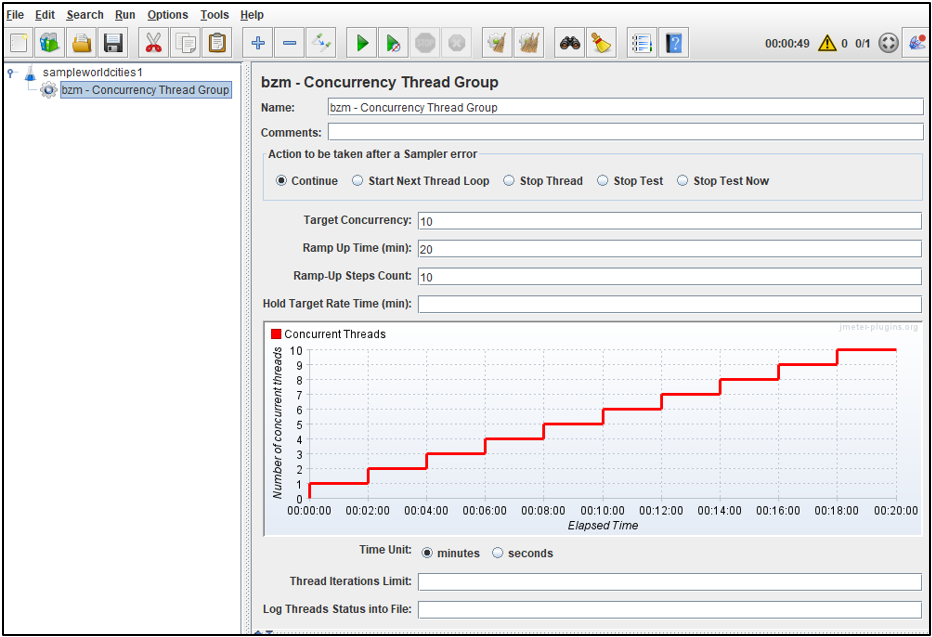This screenshot has height=637, width=932.
Task: Click the Hold Target Rate Time field
Action: pos(670,304)
